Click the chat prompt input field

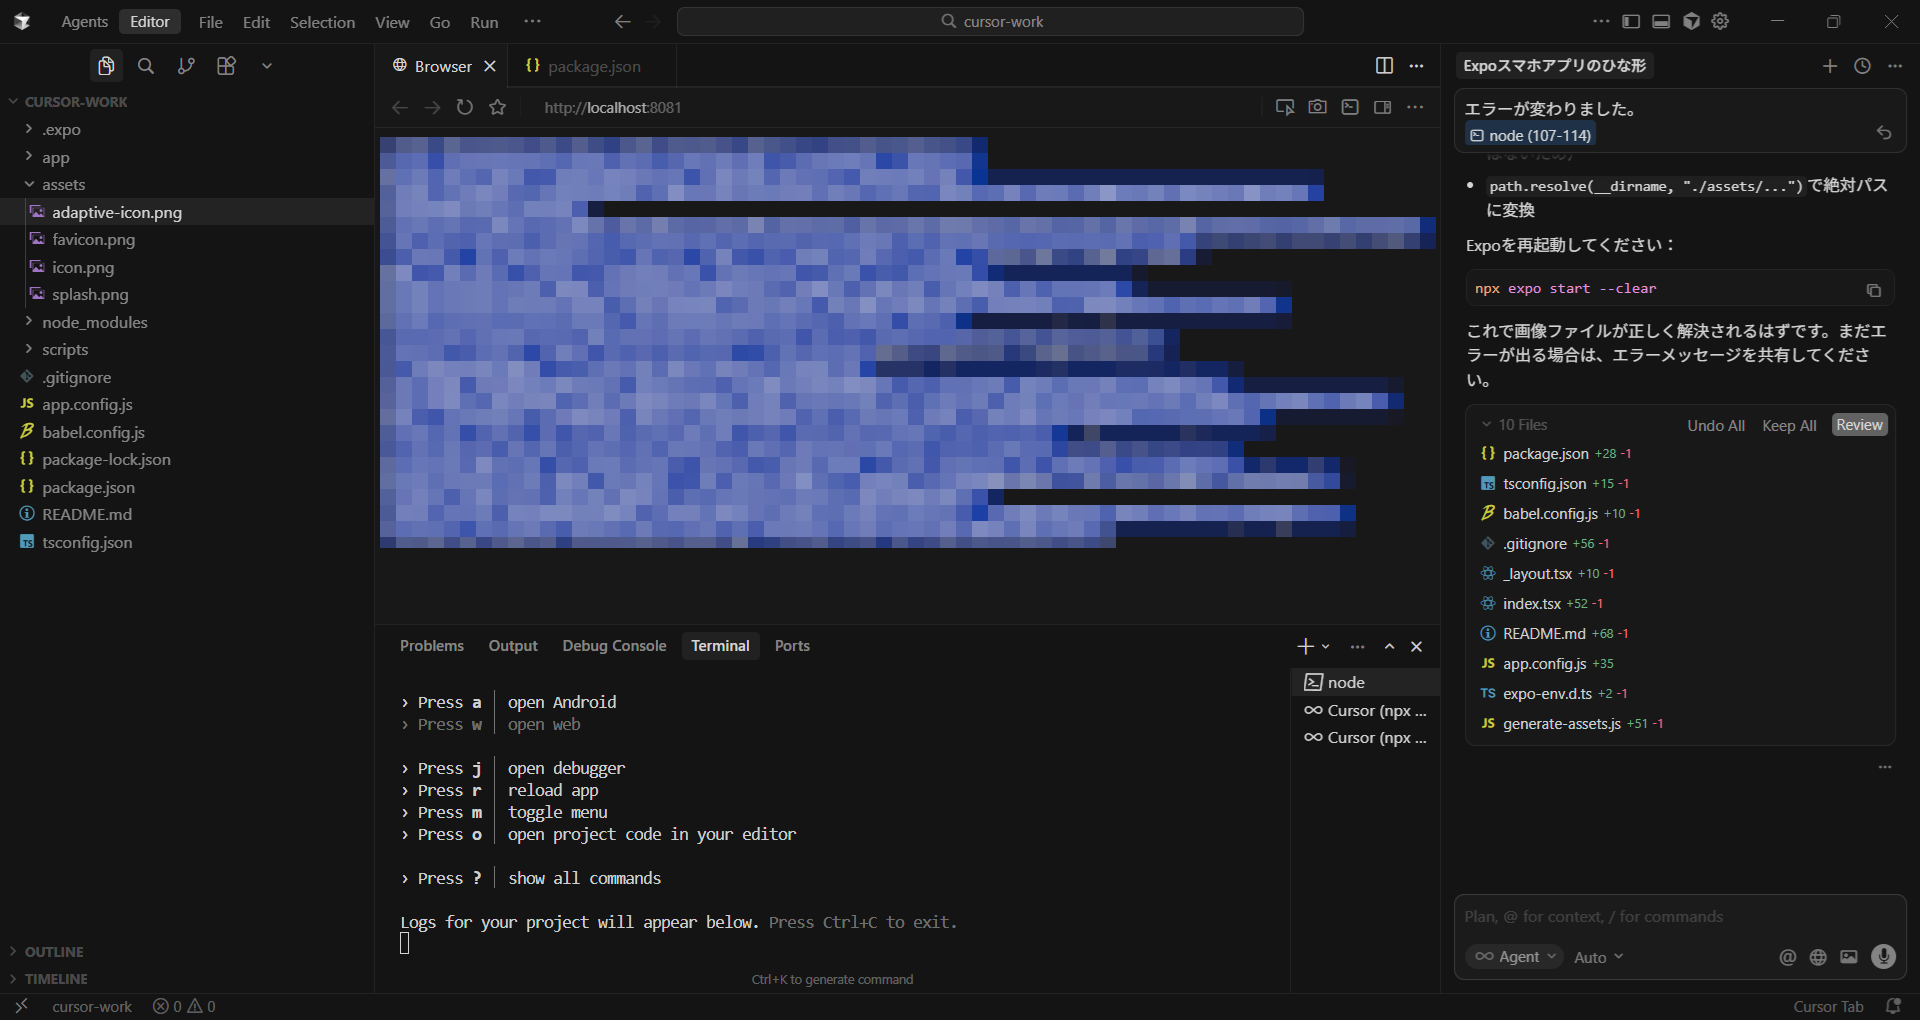point(1678,917)
